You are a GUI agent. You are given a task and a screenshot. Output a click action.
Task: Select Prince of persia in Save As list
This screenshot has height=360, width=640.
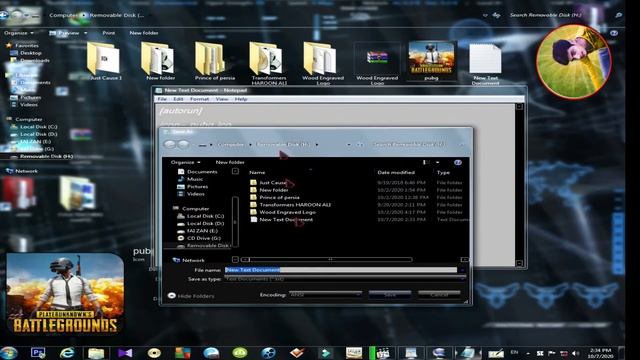click(275, 197)
